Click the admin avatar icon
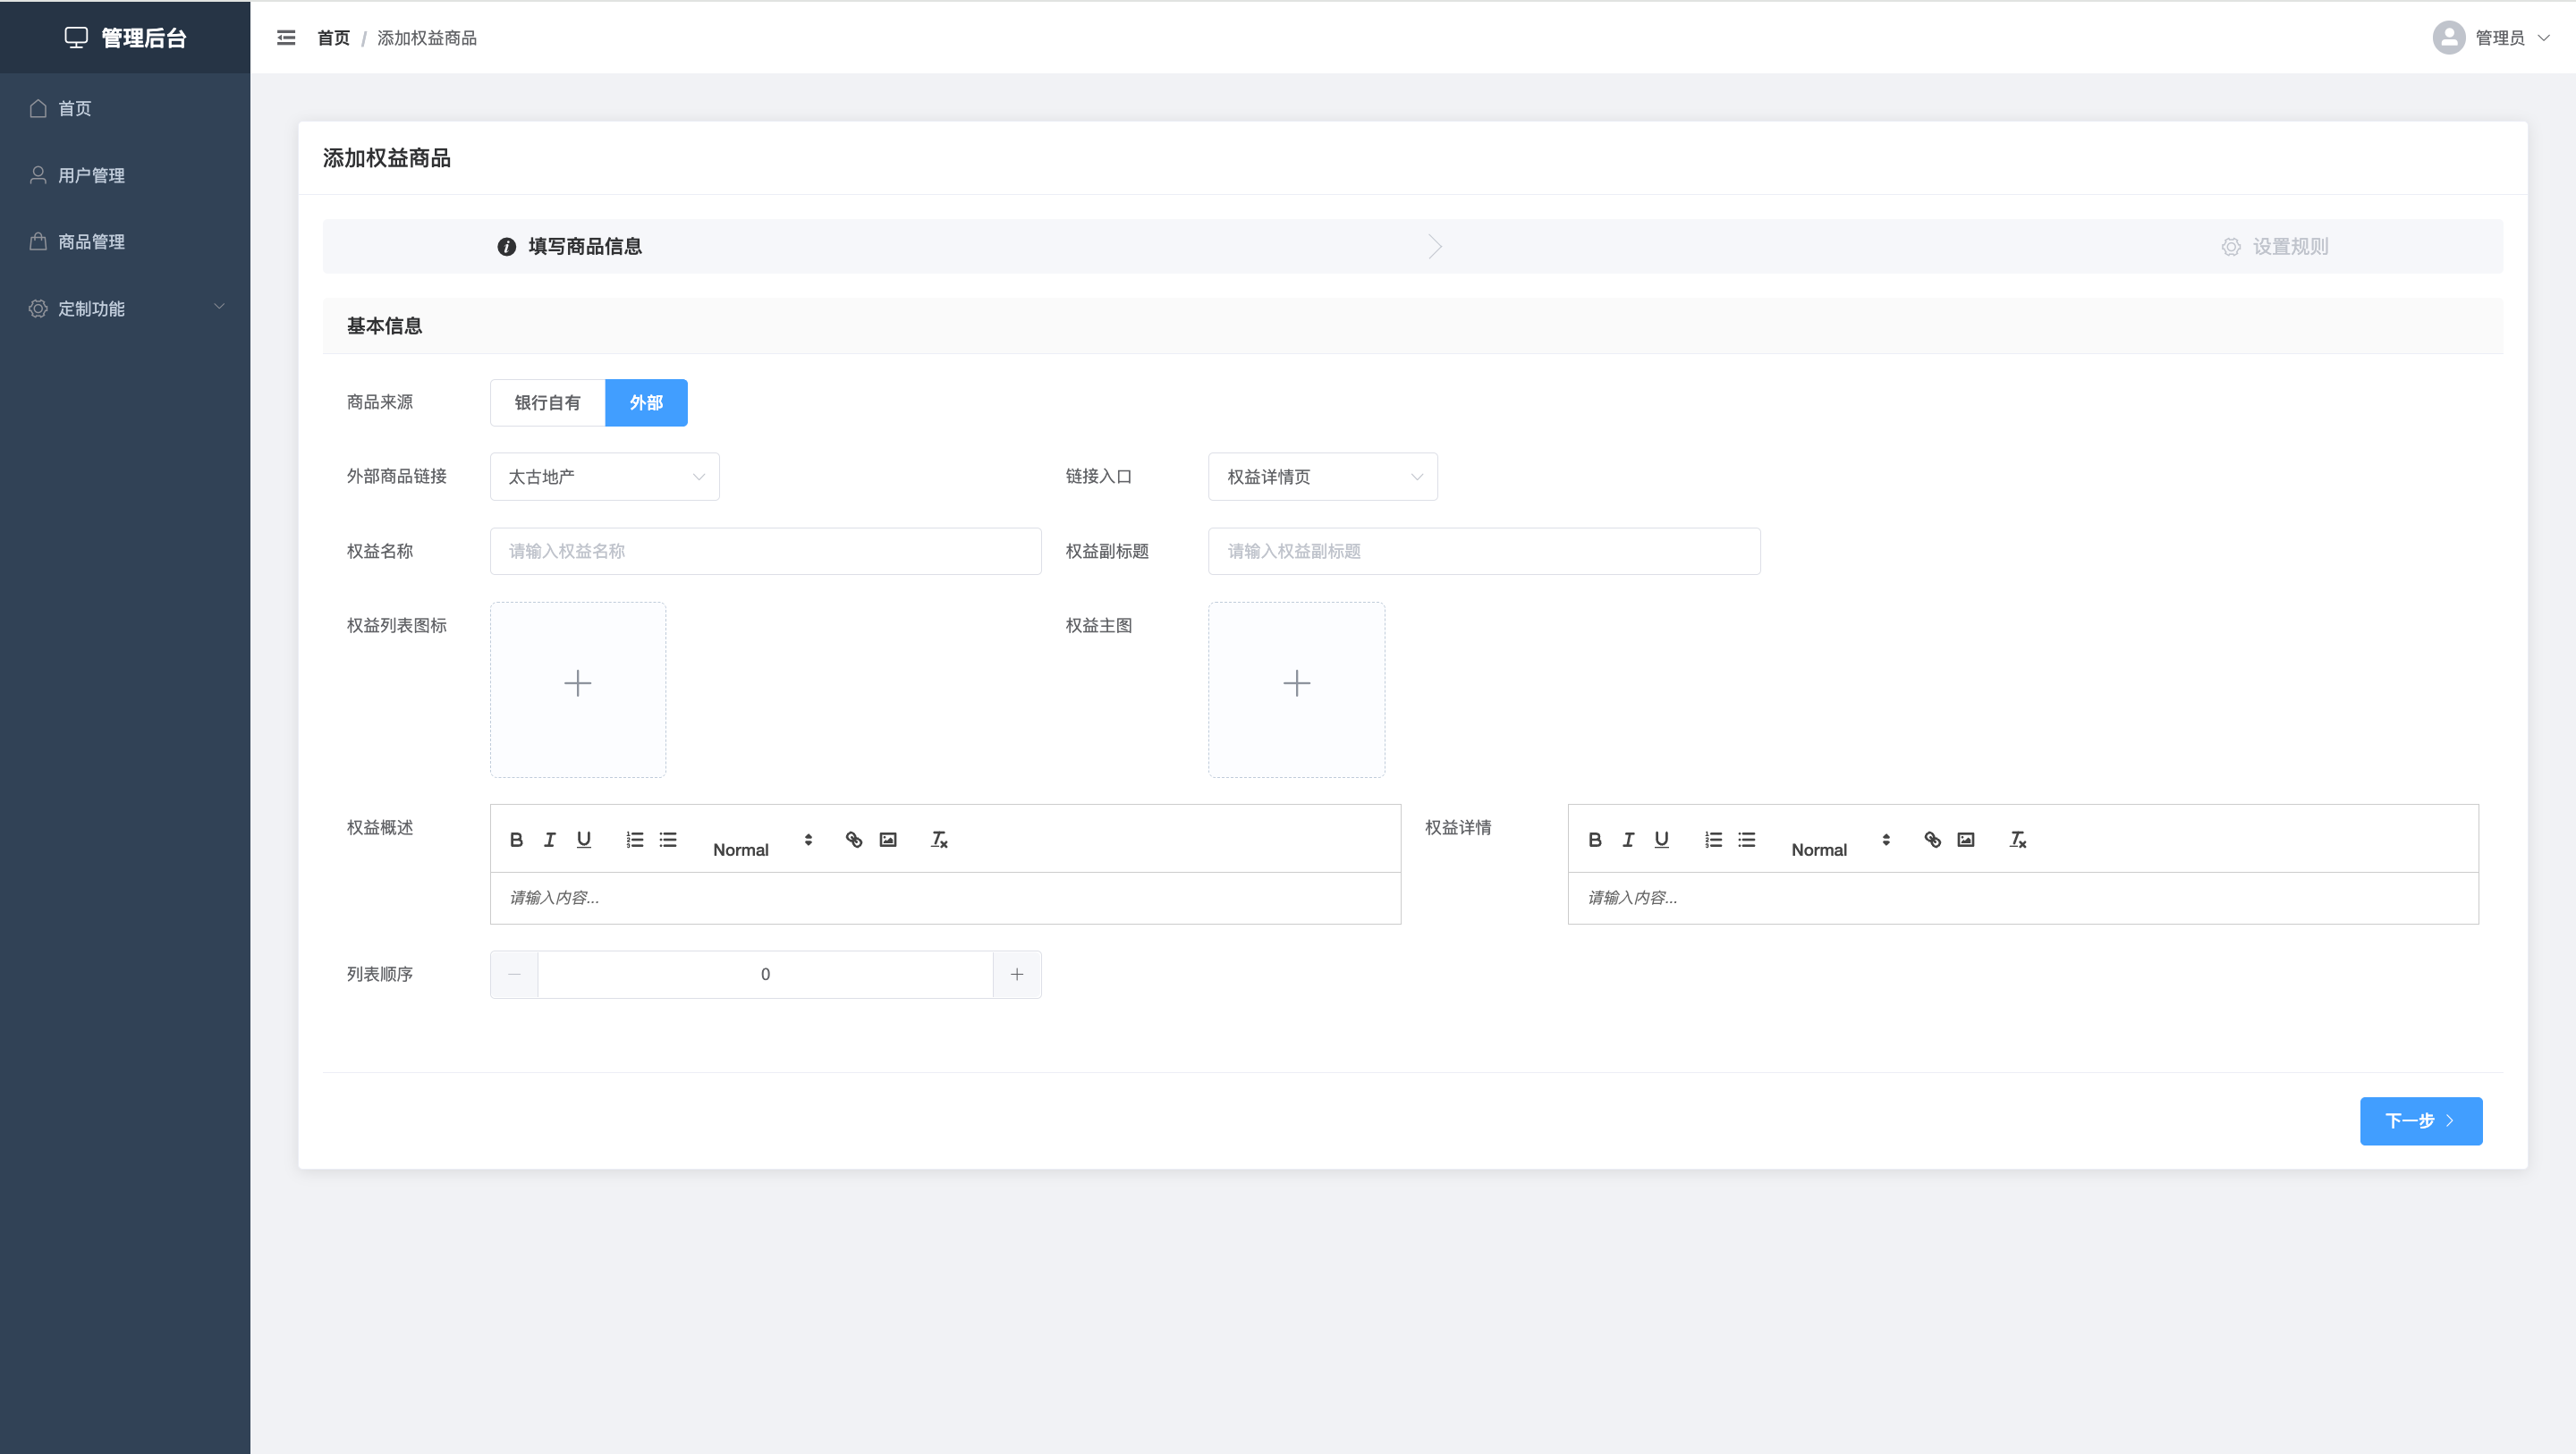 (x=2449, y=38)
